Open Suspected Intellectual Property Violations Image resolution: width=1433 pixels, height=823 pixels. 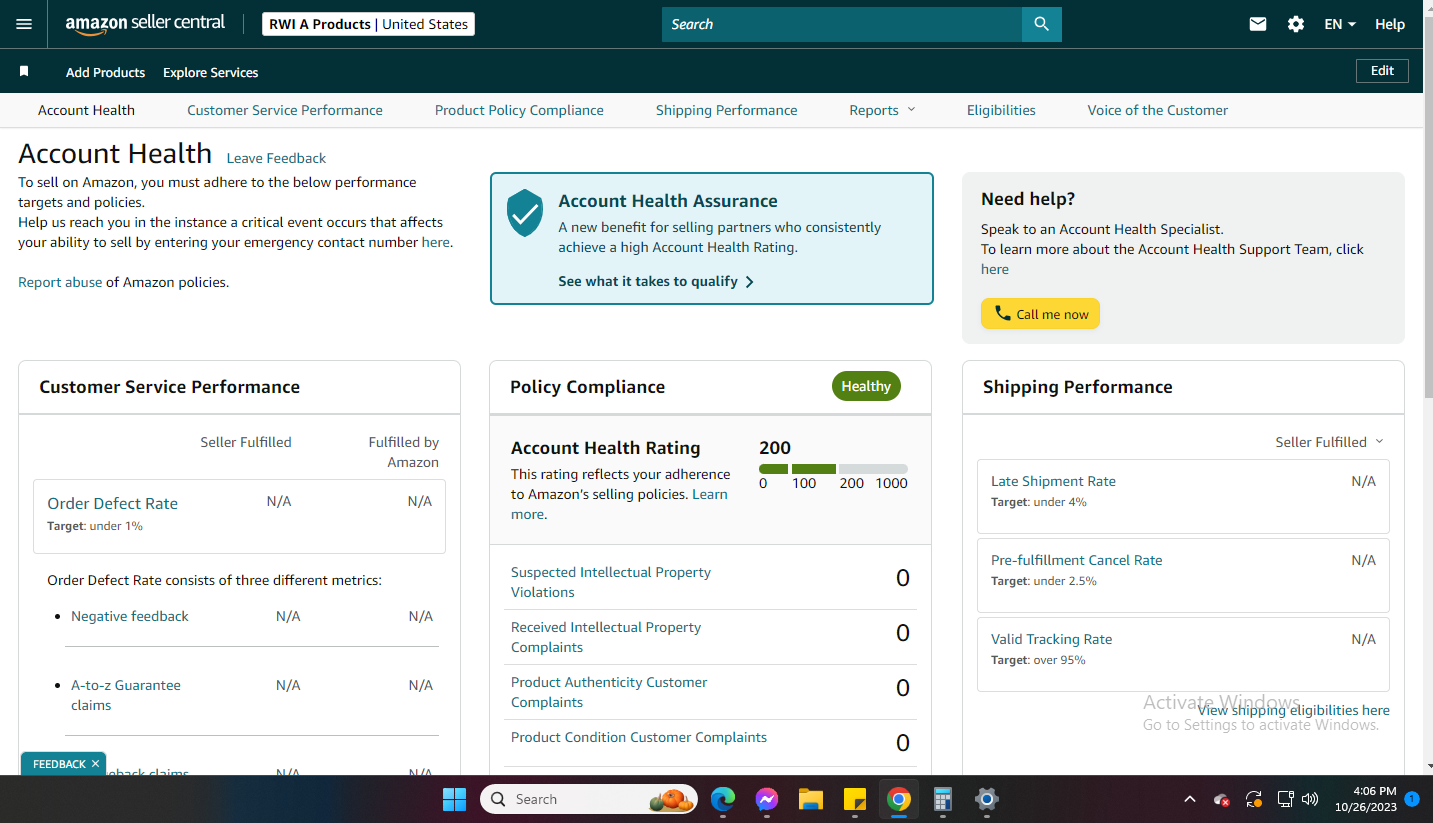pyautogui.click(x=611, y=582)
